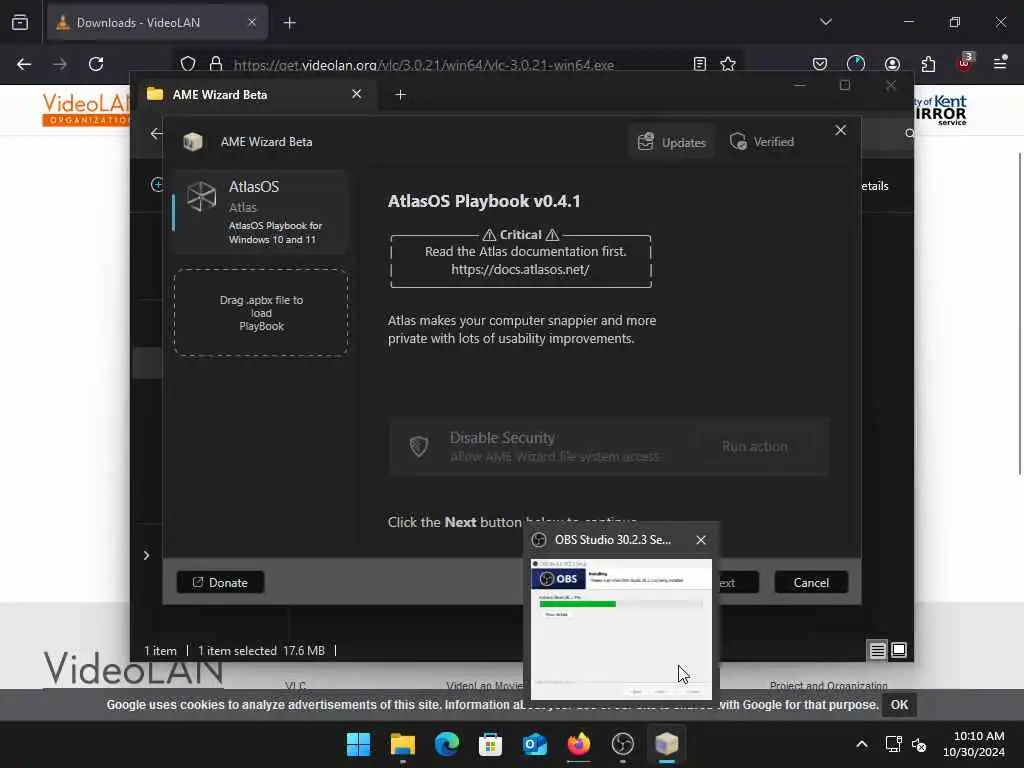
Task: Open Microsoft Store from the taskbar
Action: (x=490, y=744)
